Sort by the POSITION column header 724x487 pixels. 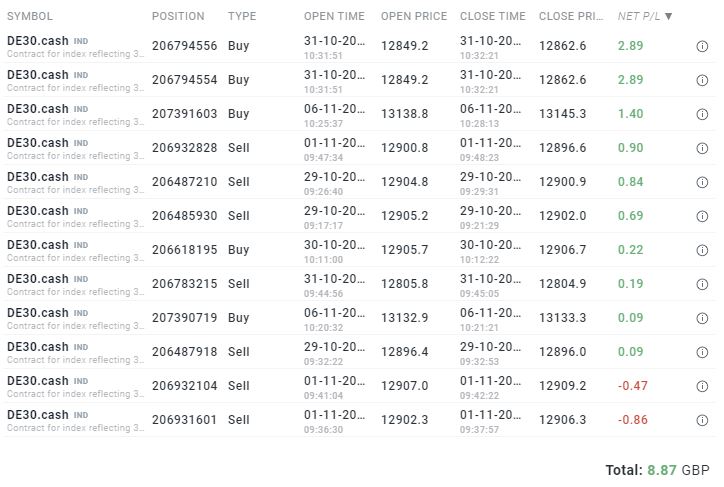pos(178,16)
